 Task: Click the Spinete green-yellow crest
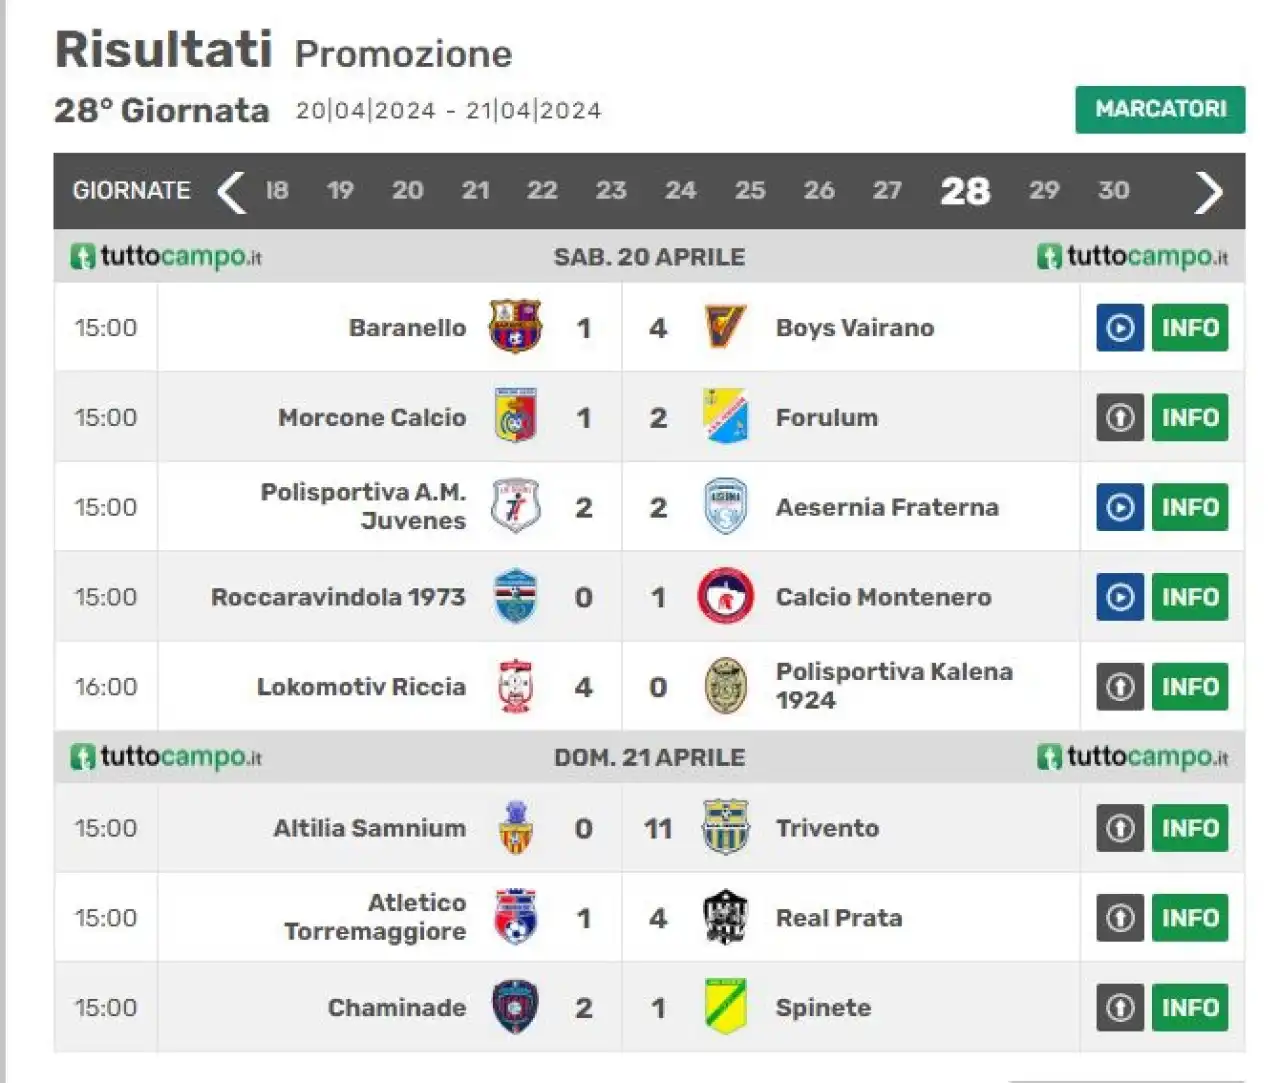(x=725, y=1007)
